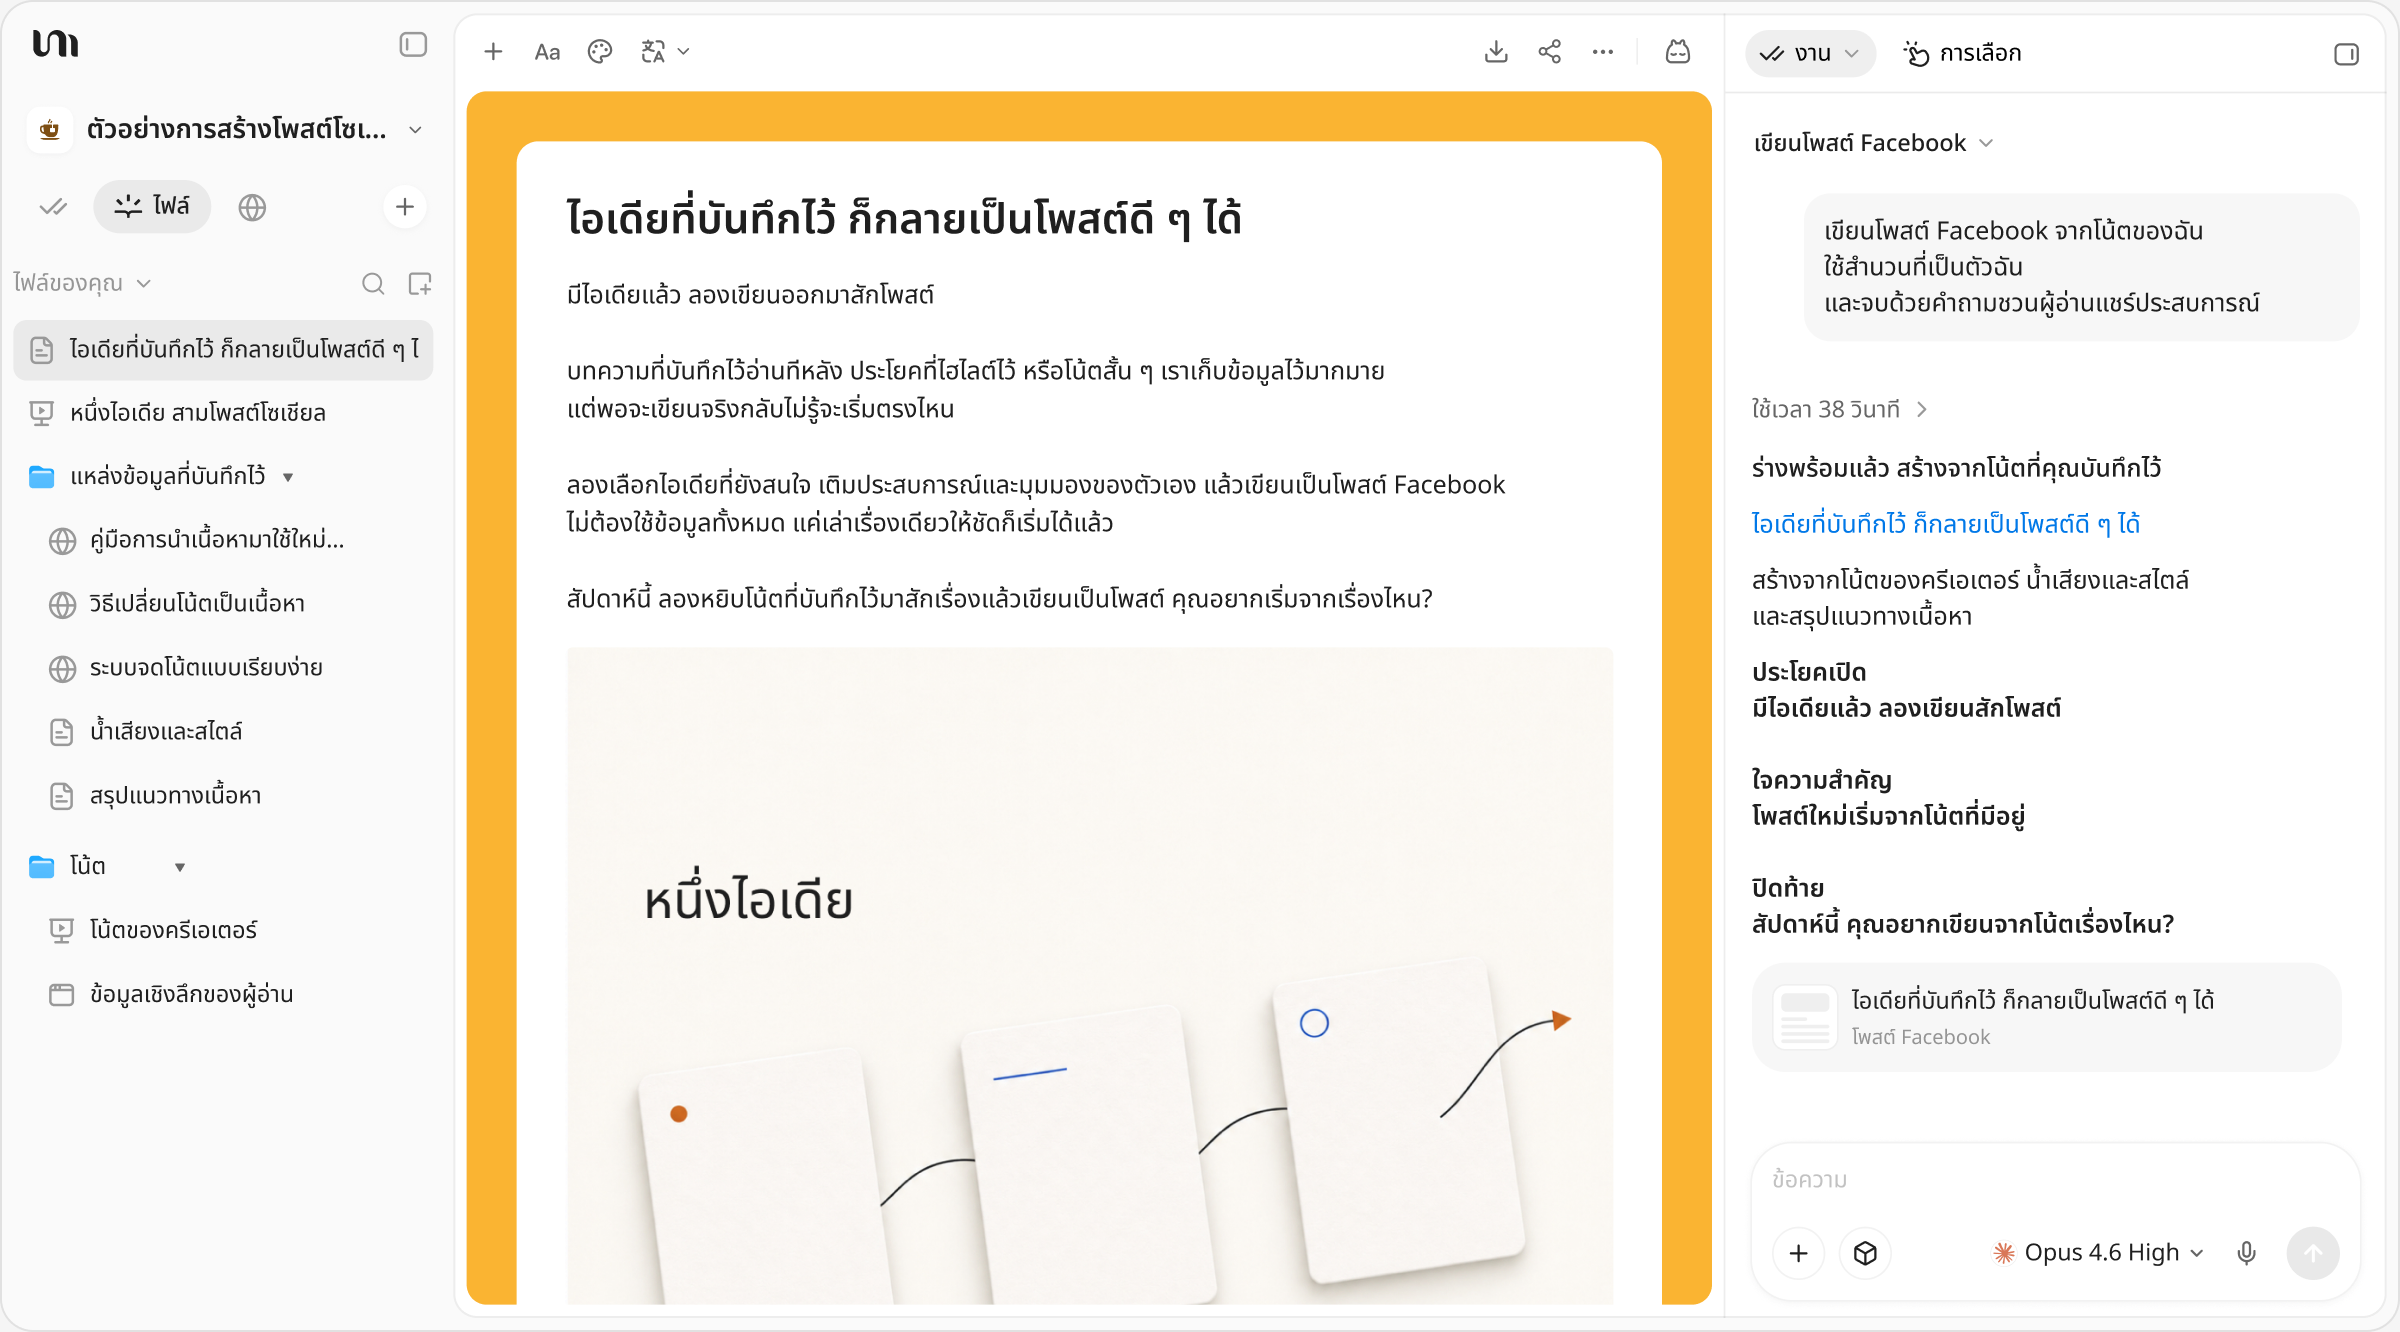The image size is (2400, 1332).
Task: Click the send arrow button
Action: point(2313,1253)
